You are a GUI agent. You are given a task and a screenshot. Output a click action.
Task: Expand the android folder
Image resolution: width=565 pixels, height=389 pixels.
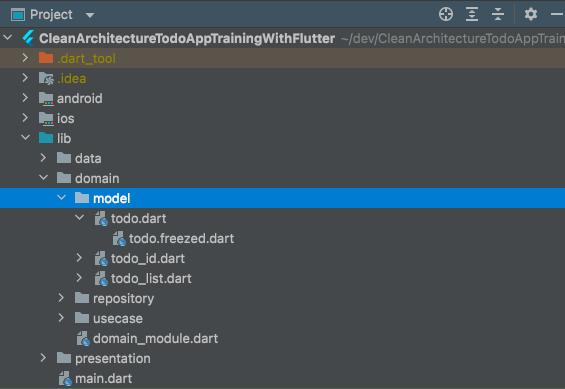click(x=25, y=98)
